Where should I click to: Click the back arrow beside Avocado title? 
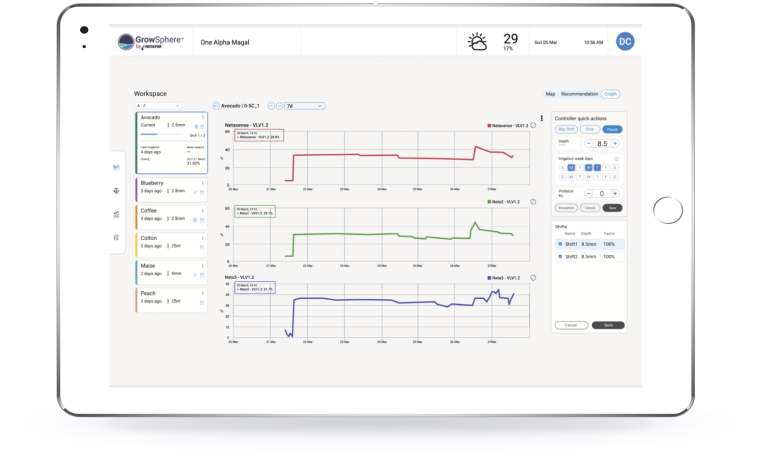click(215, 105)
